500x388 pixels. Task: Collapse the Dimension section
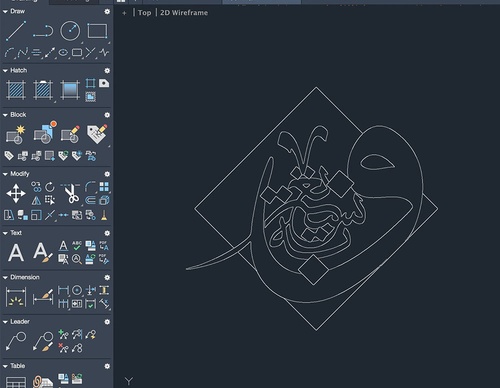point(5,277)
